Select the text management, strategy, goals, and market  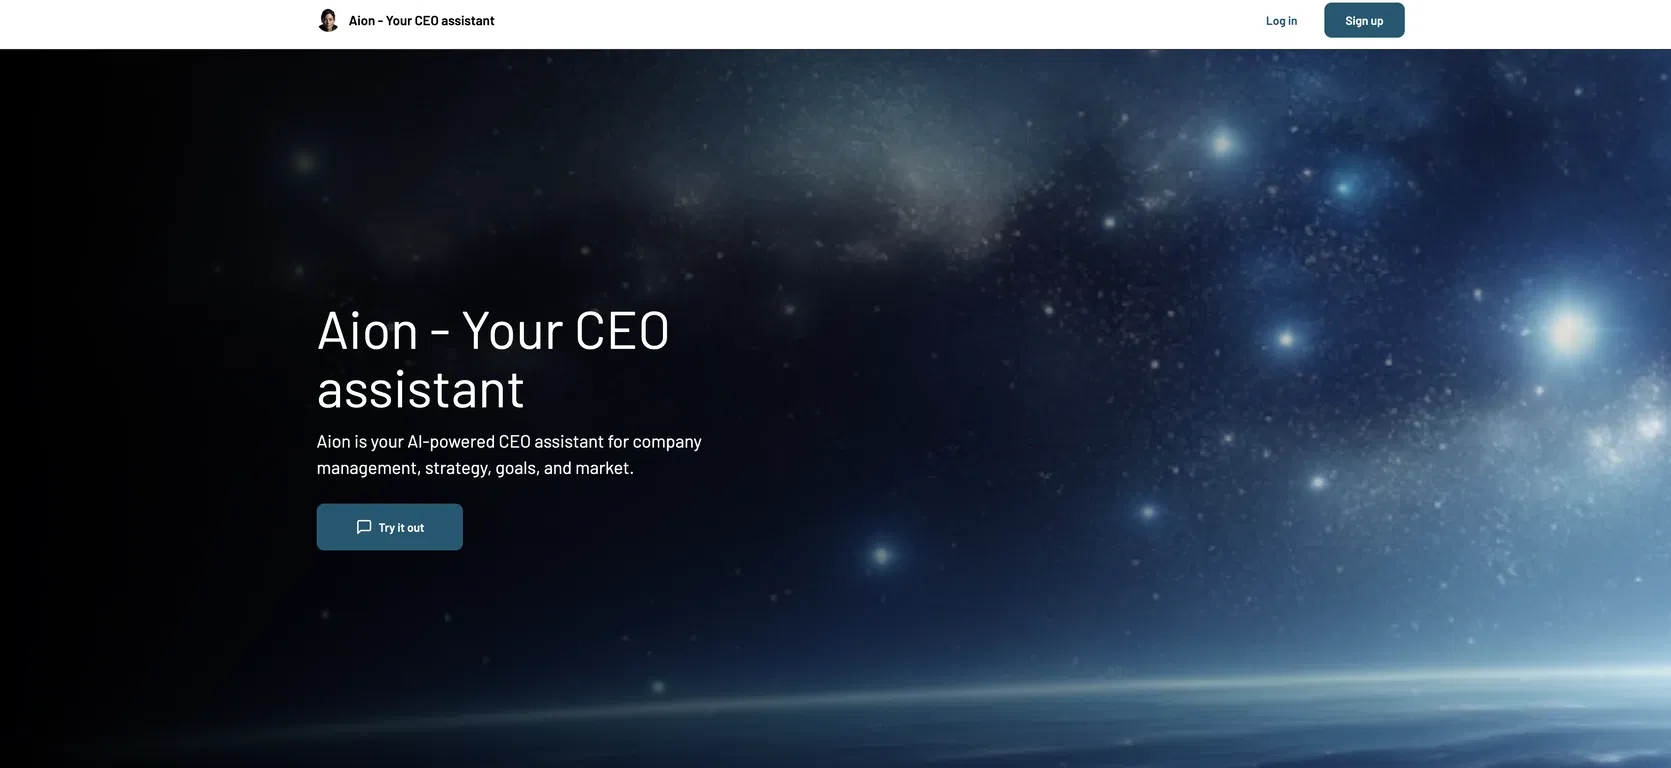475,468
